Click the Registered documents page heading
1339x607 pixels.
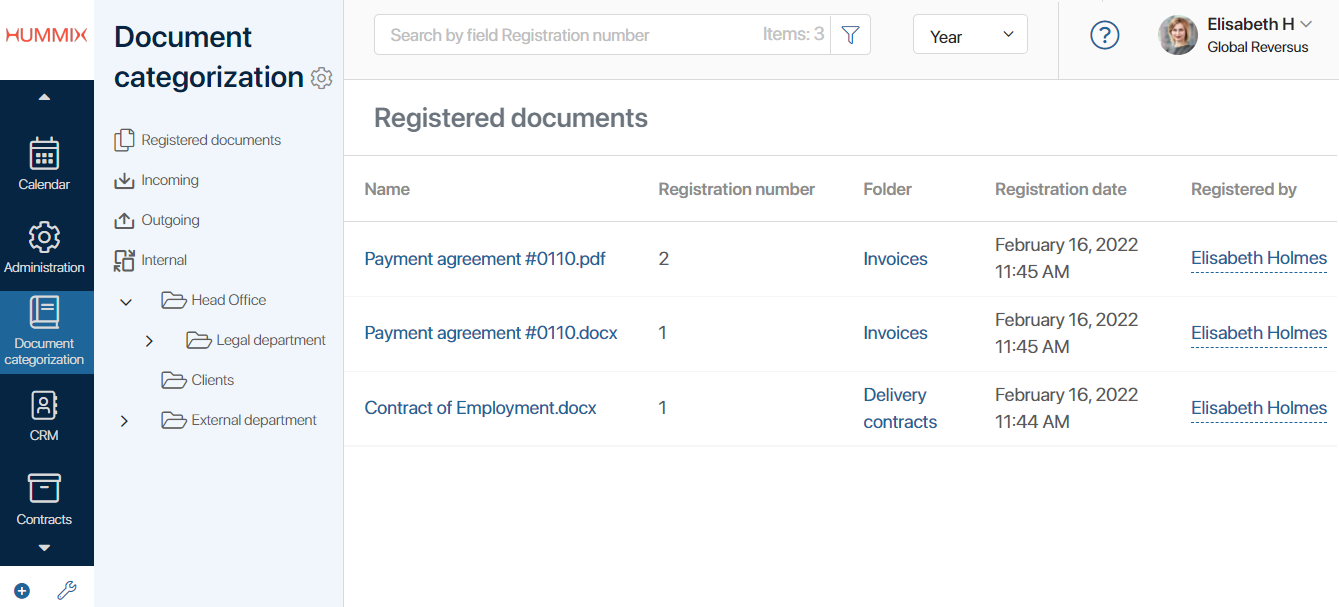pyautogui.click(x=511, y=118)
